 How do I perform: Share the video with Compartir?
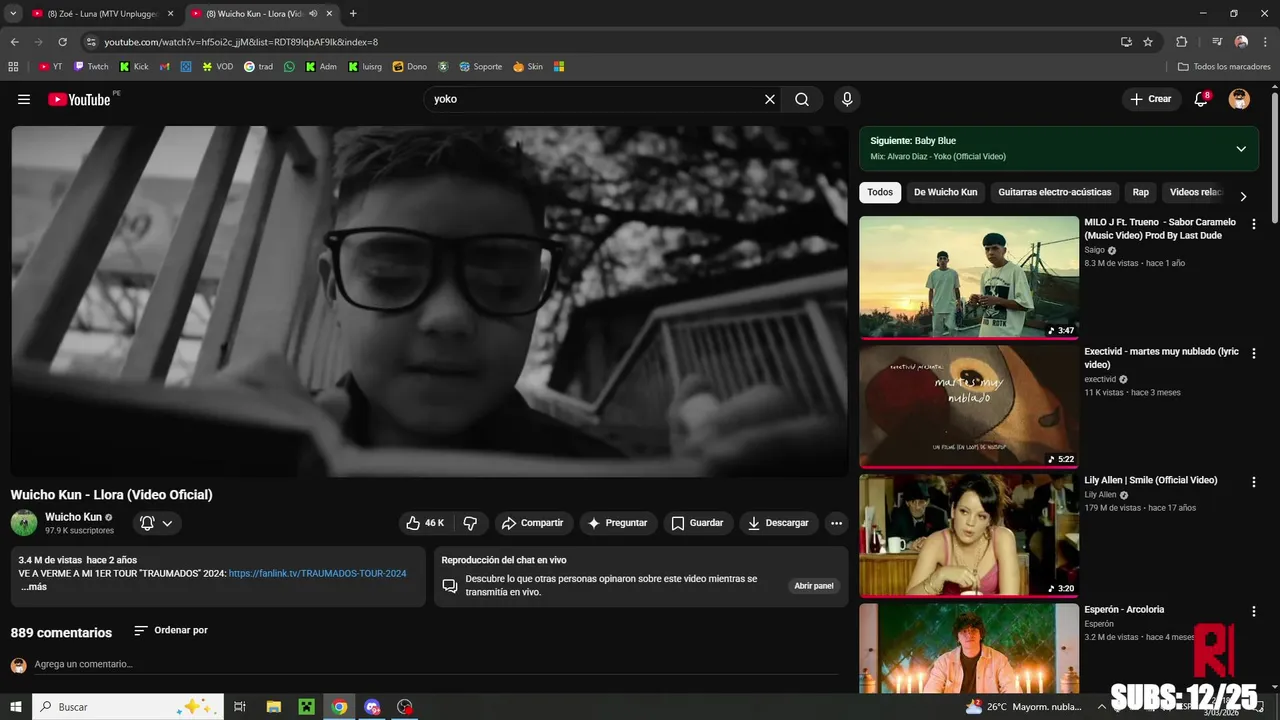click(533, 523)
